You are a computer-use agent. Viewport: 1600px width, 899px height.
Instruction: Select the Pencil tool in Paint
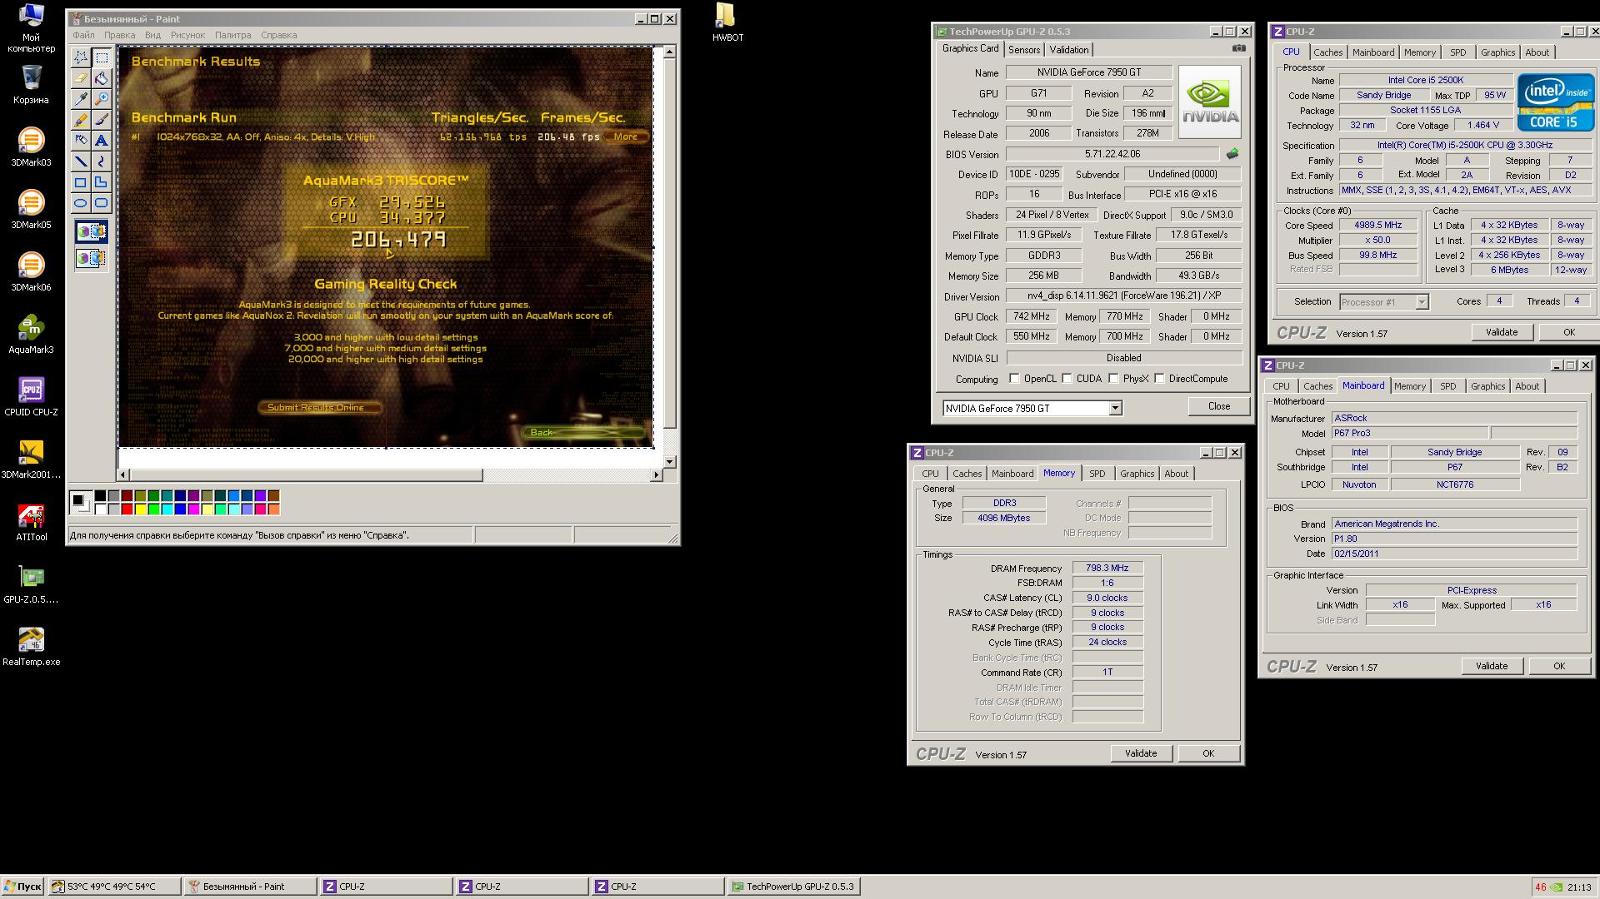click(x=81, y=120)
